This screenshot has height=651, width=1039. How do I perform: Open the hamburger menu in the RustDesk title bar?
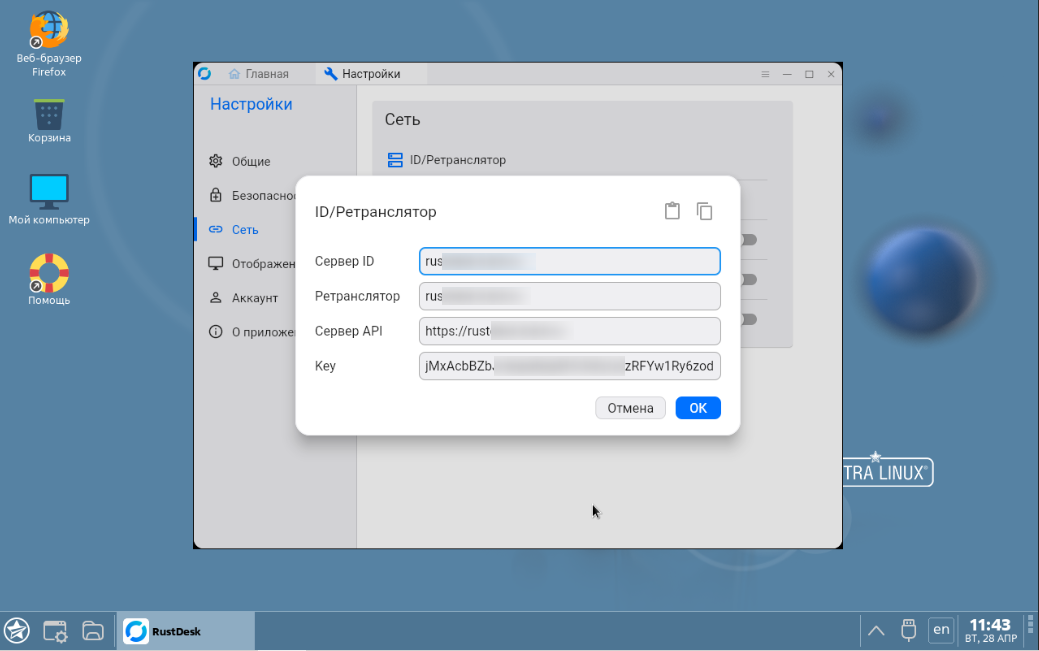tap(764, 74)
